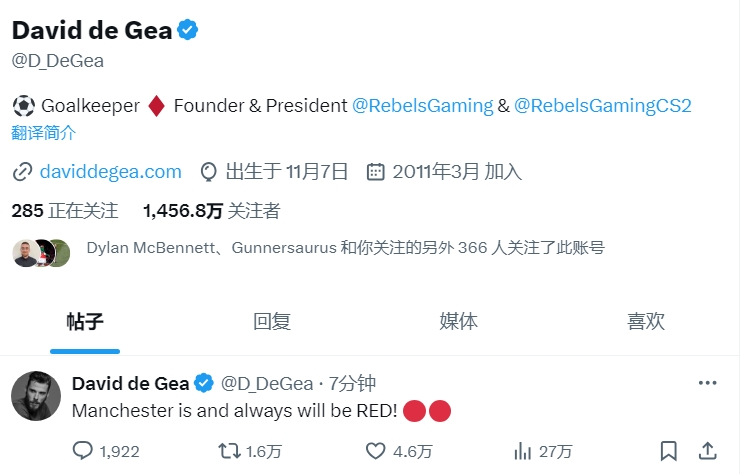The width and height of the screenshot is (745, 474).
Task: Click verified badge next to profile name
Action: point(188,29)
